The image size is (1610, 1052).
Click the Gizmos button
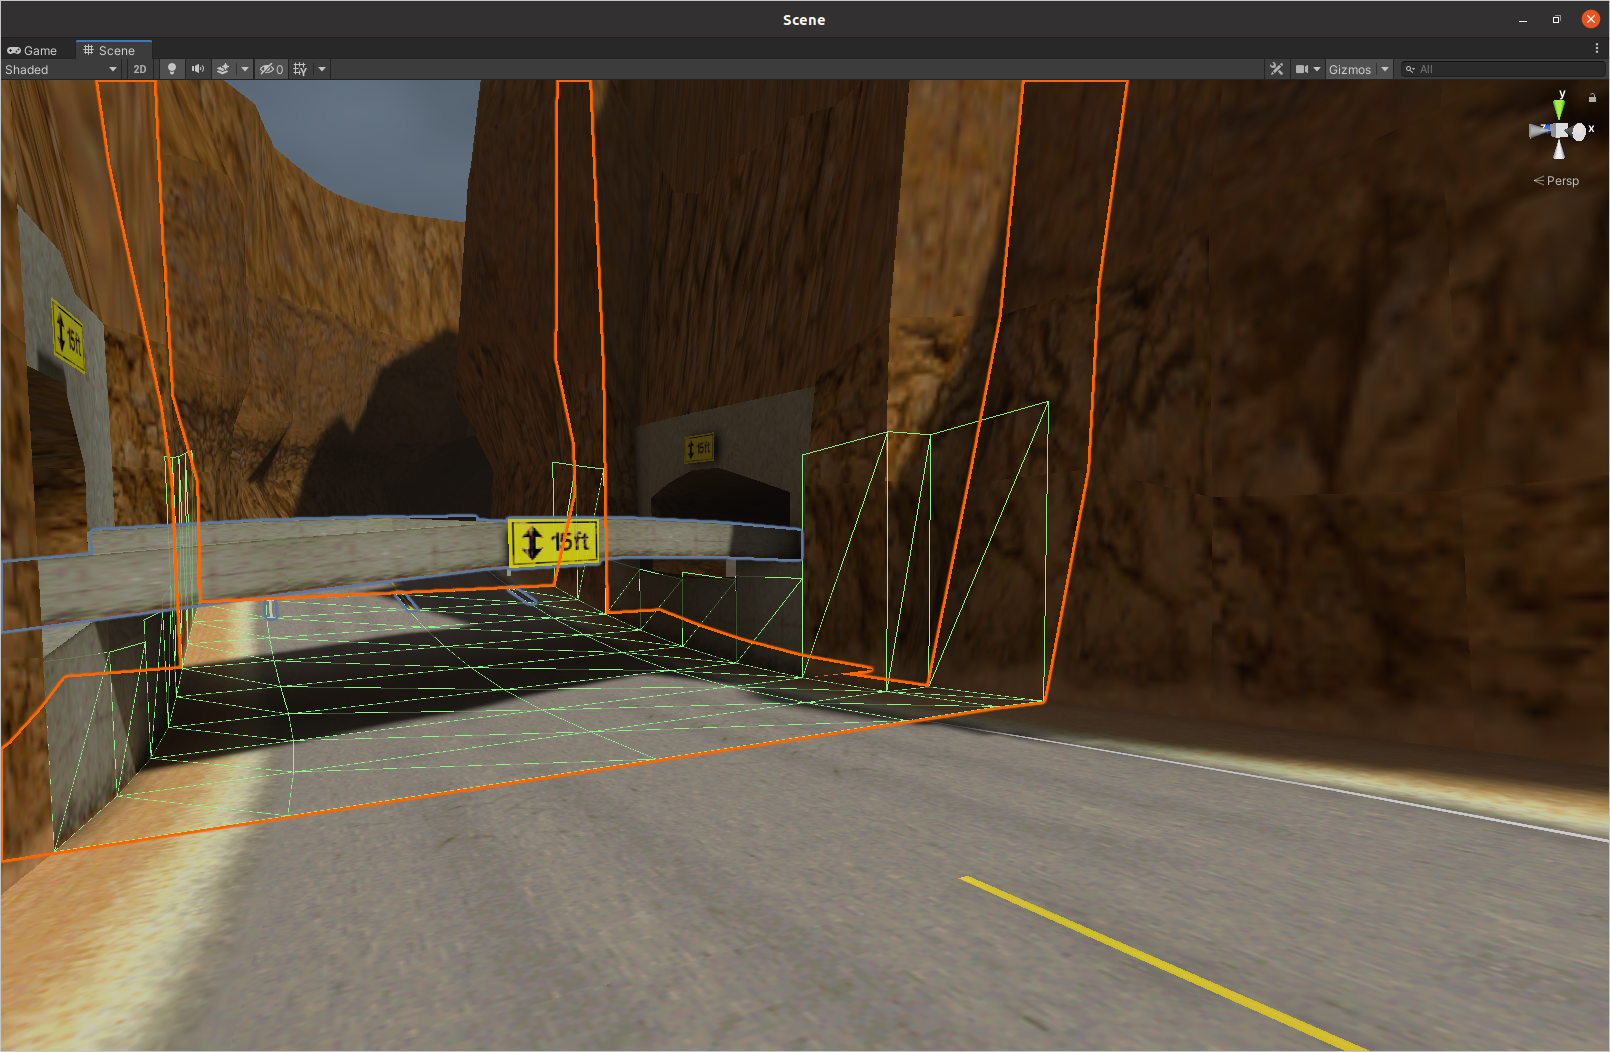[1352, 68]
